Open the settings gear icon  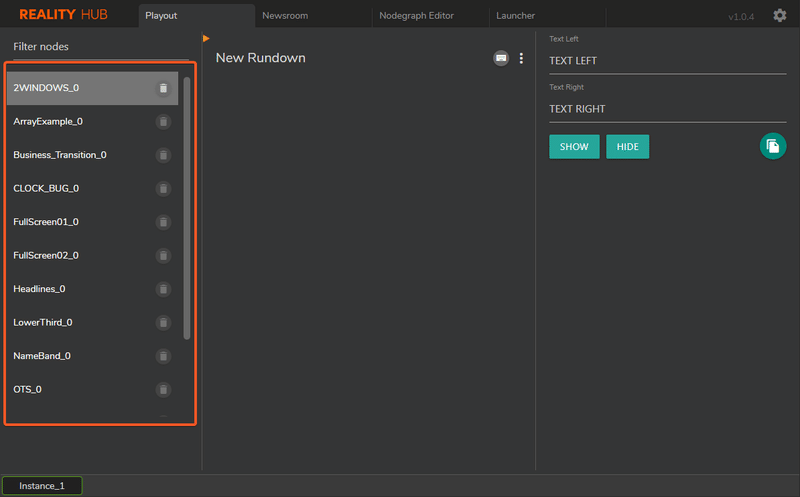(780, 16)
